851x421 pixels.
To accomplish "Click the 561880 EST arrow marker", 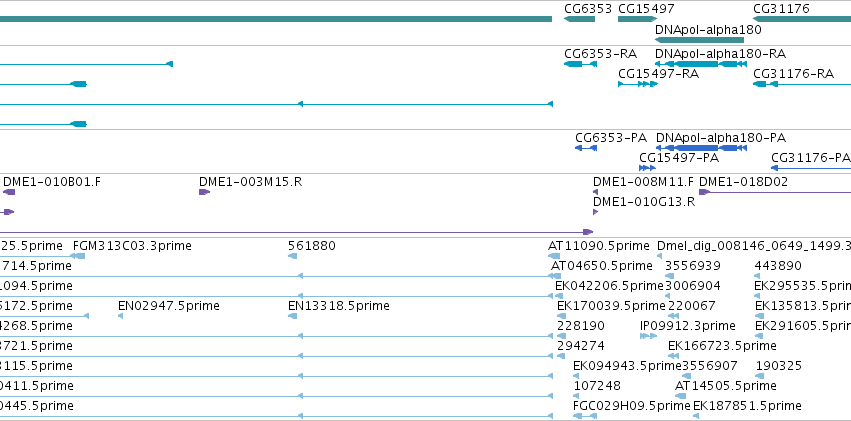I will [x=293, y=256].
